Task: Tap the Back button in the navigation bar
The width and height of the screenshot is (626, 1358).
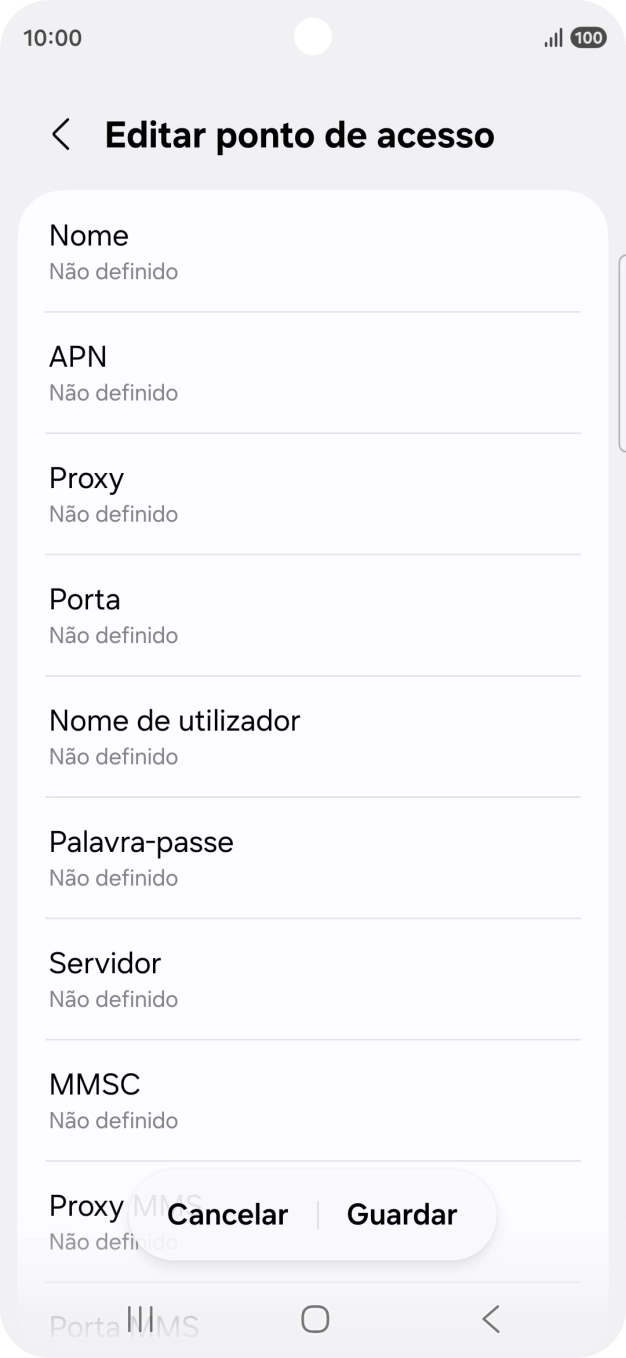Action: (x=490, y=1319)
